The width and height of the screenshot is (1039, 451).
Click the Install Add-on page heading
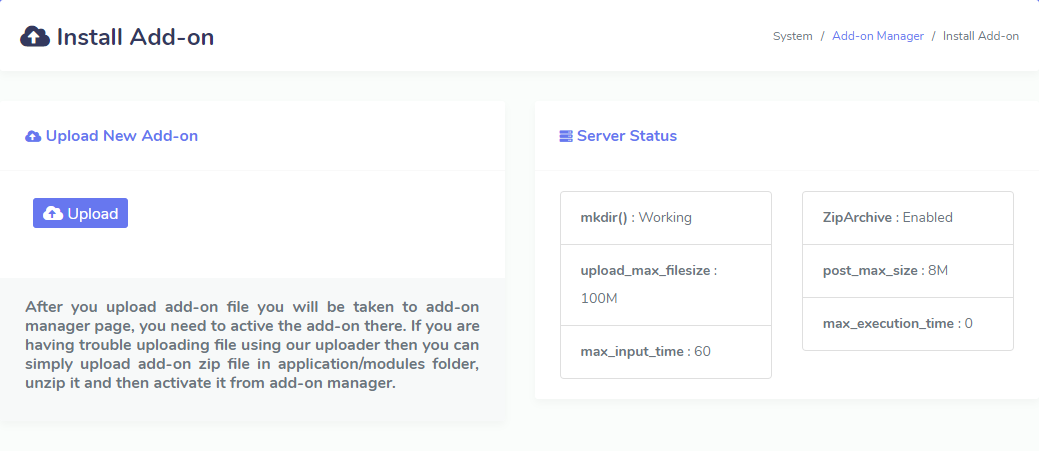[x=135, y=37]
